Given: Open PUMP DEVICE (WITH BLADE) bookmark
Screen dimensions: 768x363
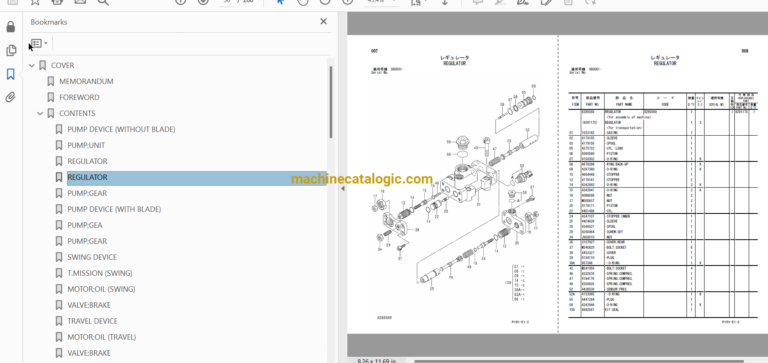Looking at the screenshot, I should point(114,209).
